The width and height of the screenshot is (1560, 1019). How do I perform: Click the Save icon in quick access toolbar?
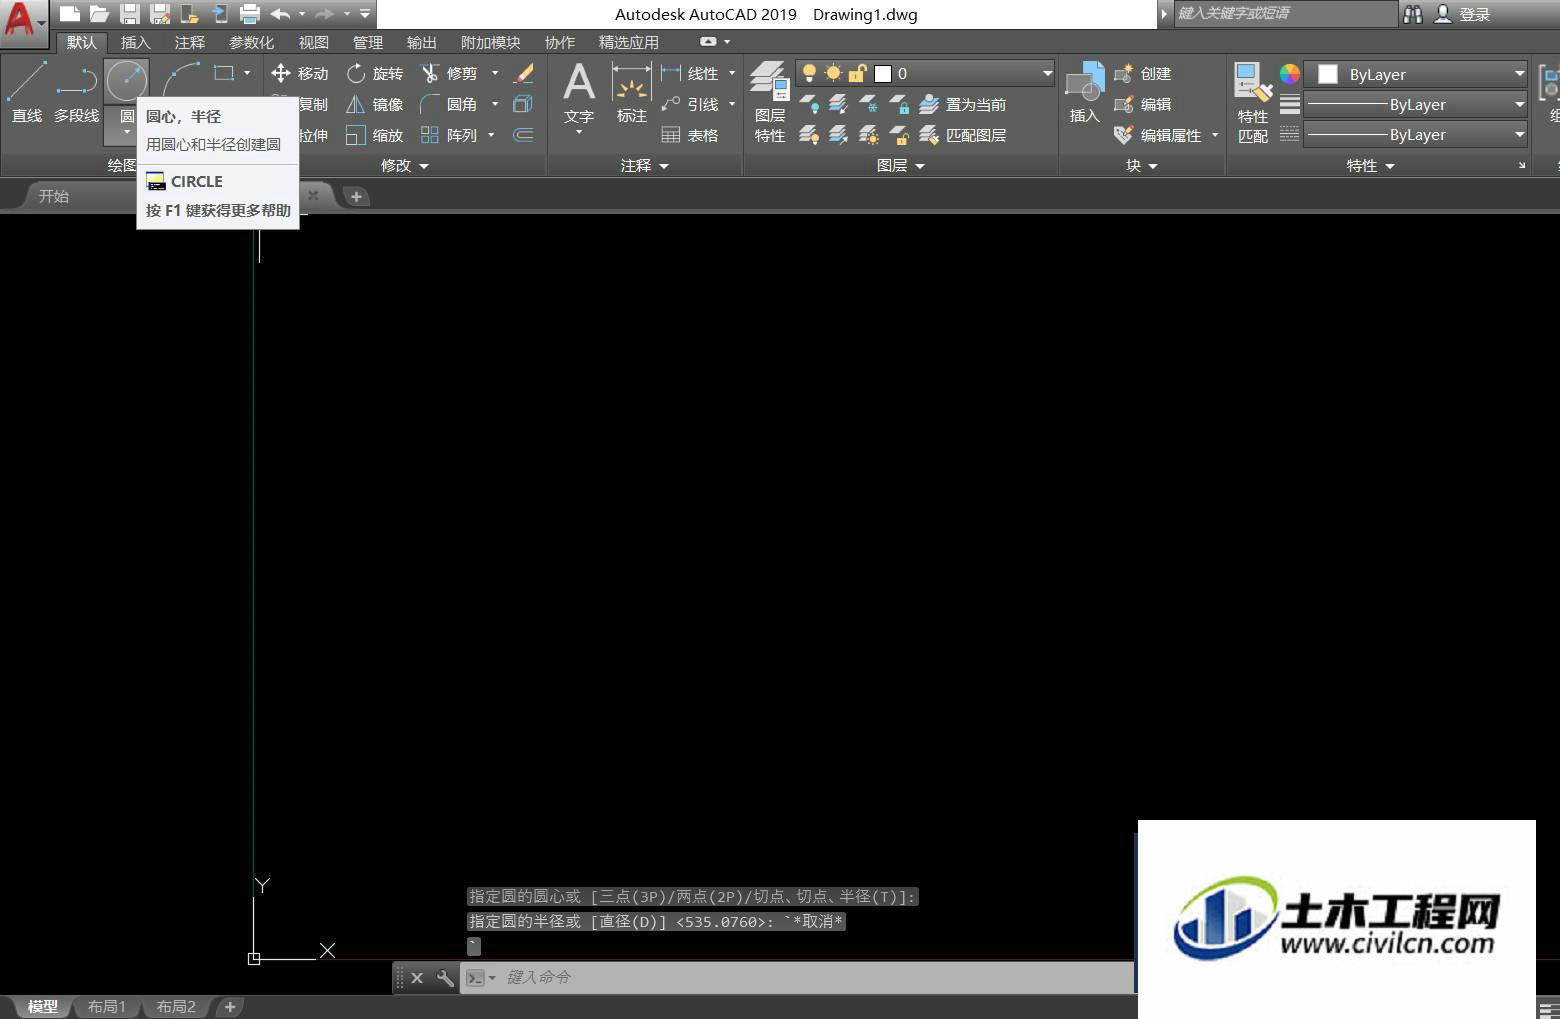tap(130, 14)
